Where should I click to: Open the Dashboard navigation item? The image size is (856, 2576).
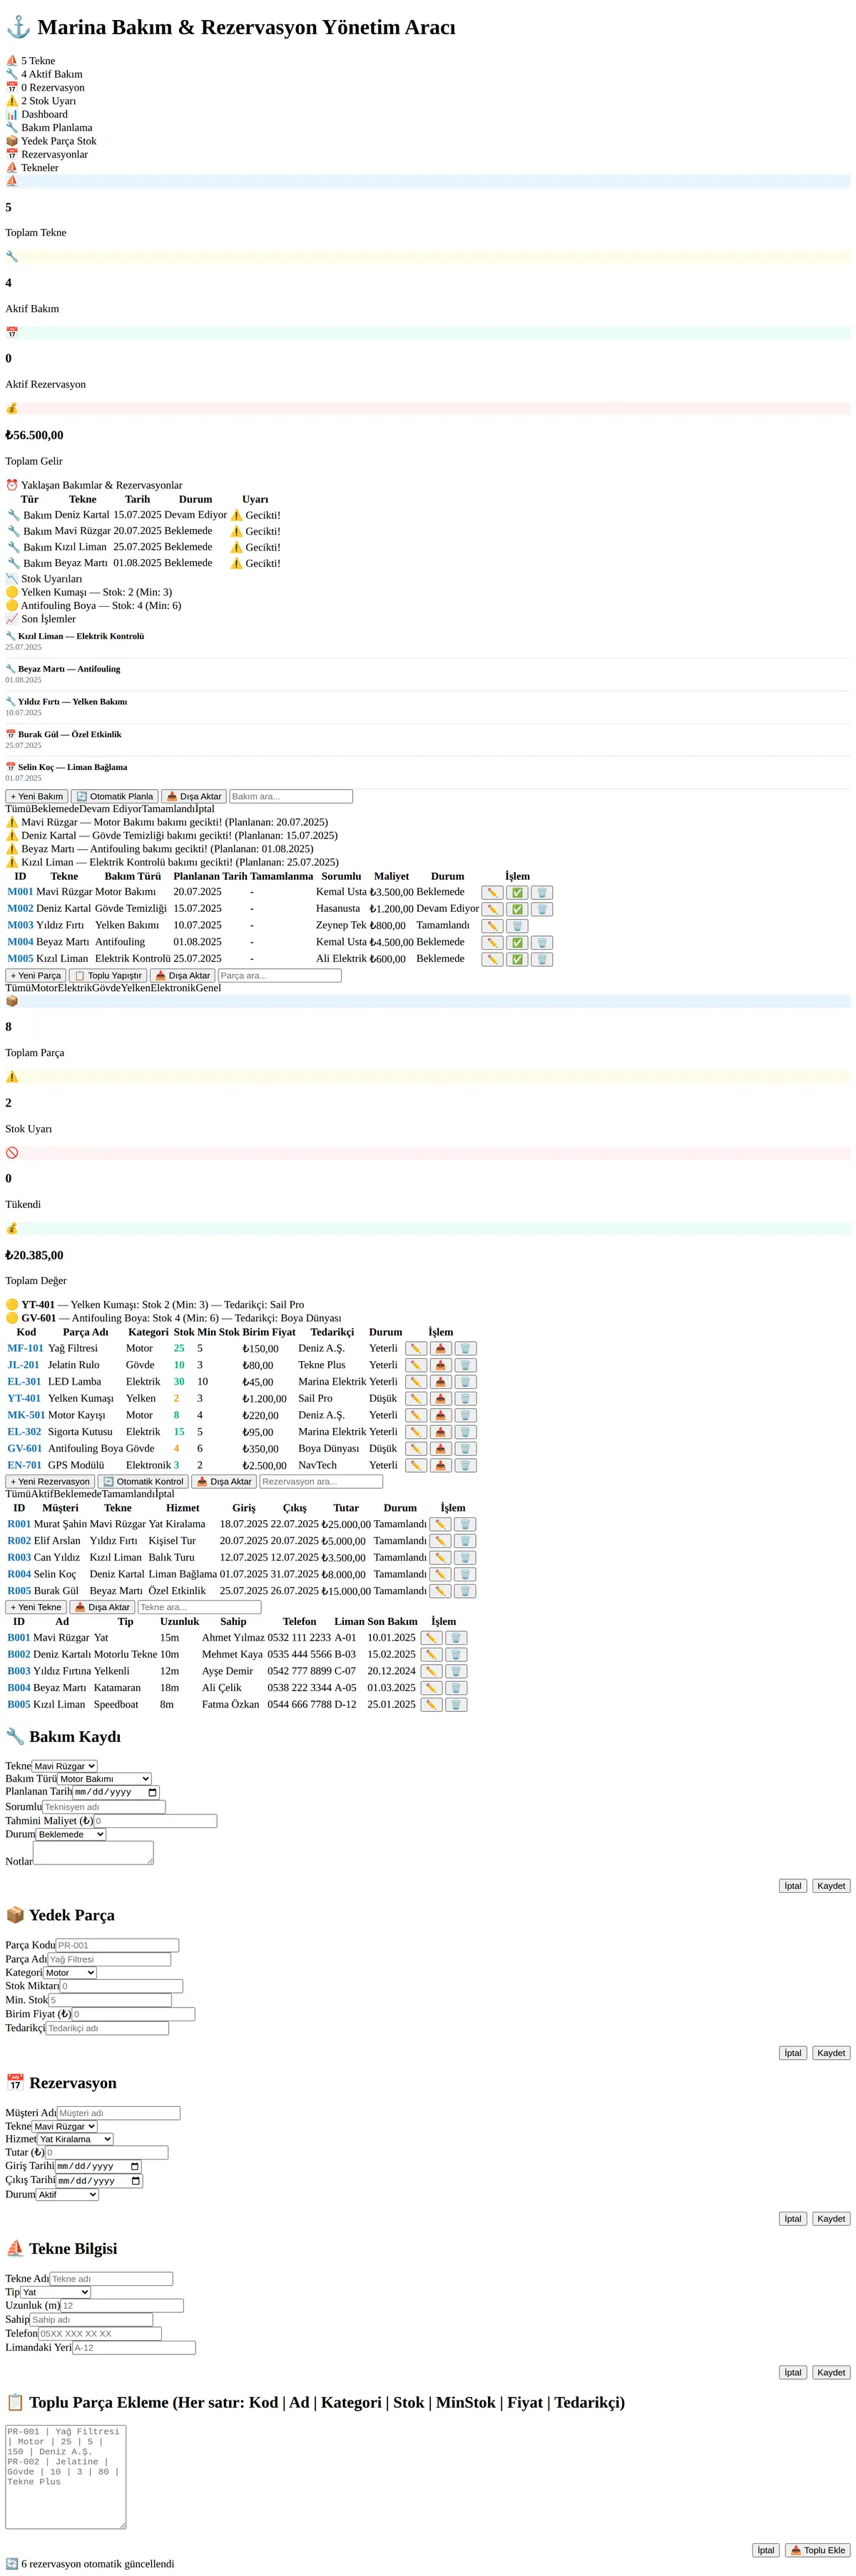click(37, 114)
